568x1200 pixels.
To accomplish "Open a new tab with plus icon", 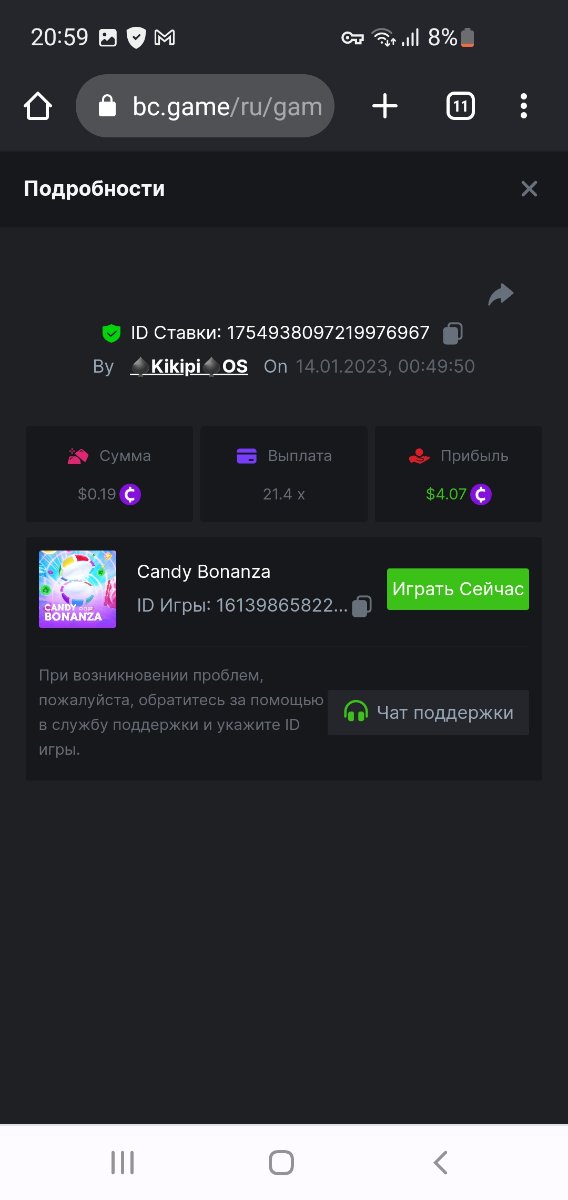I will (x=385, y=106).
